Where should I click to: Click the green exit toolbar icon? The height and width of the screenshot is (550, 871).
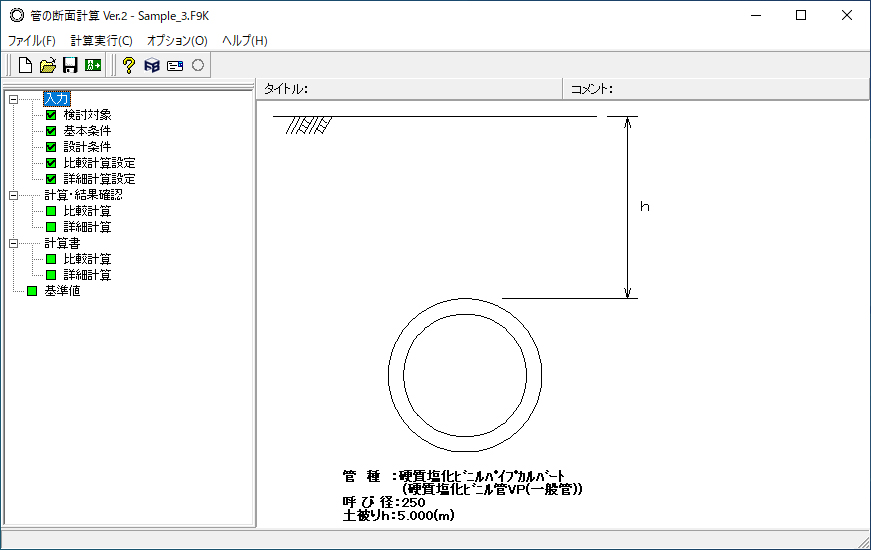coord(93,66)
